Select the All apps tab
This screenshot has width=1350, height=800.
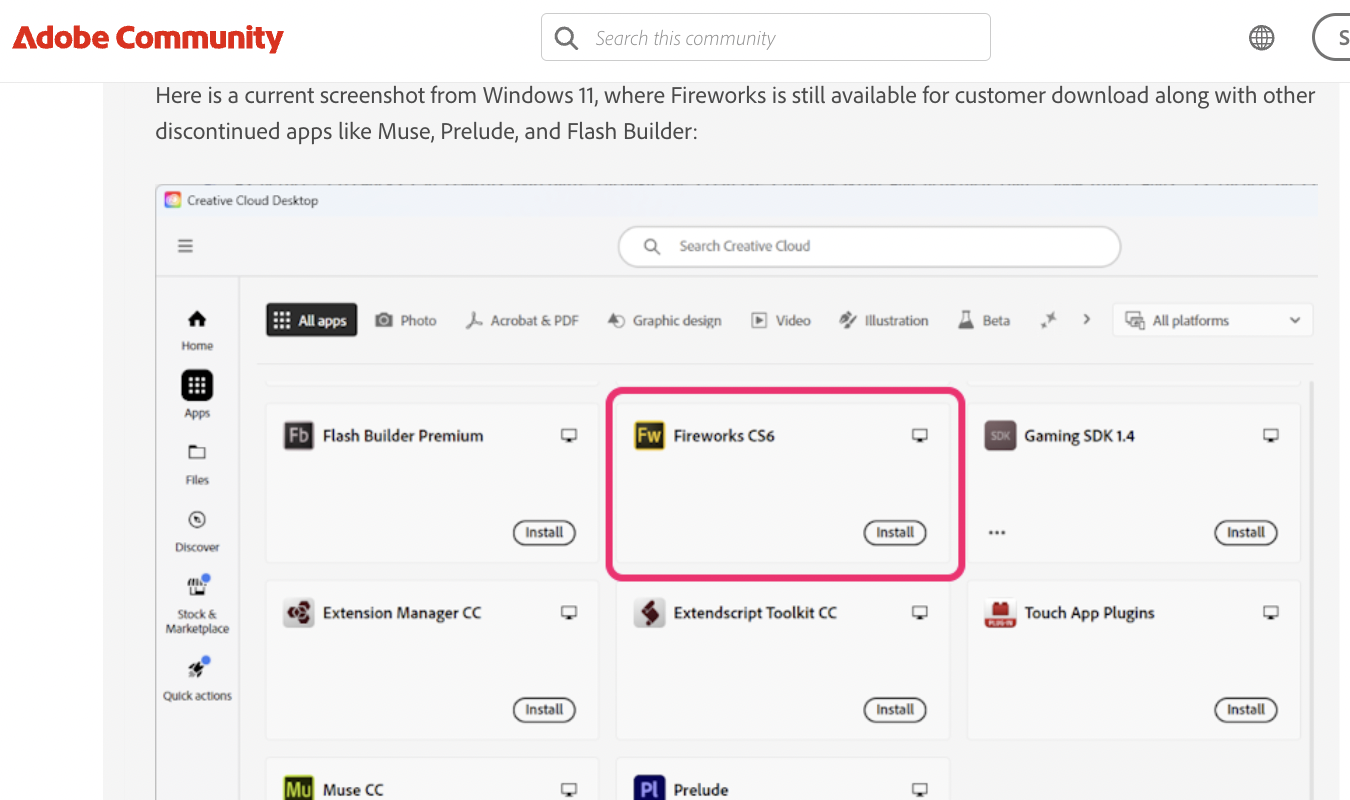coord(312,320)
